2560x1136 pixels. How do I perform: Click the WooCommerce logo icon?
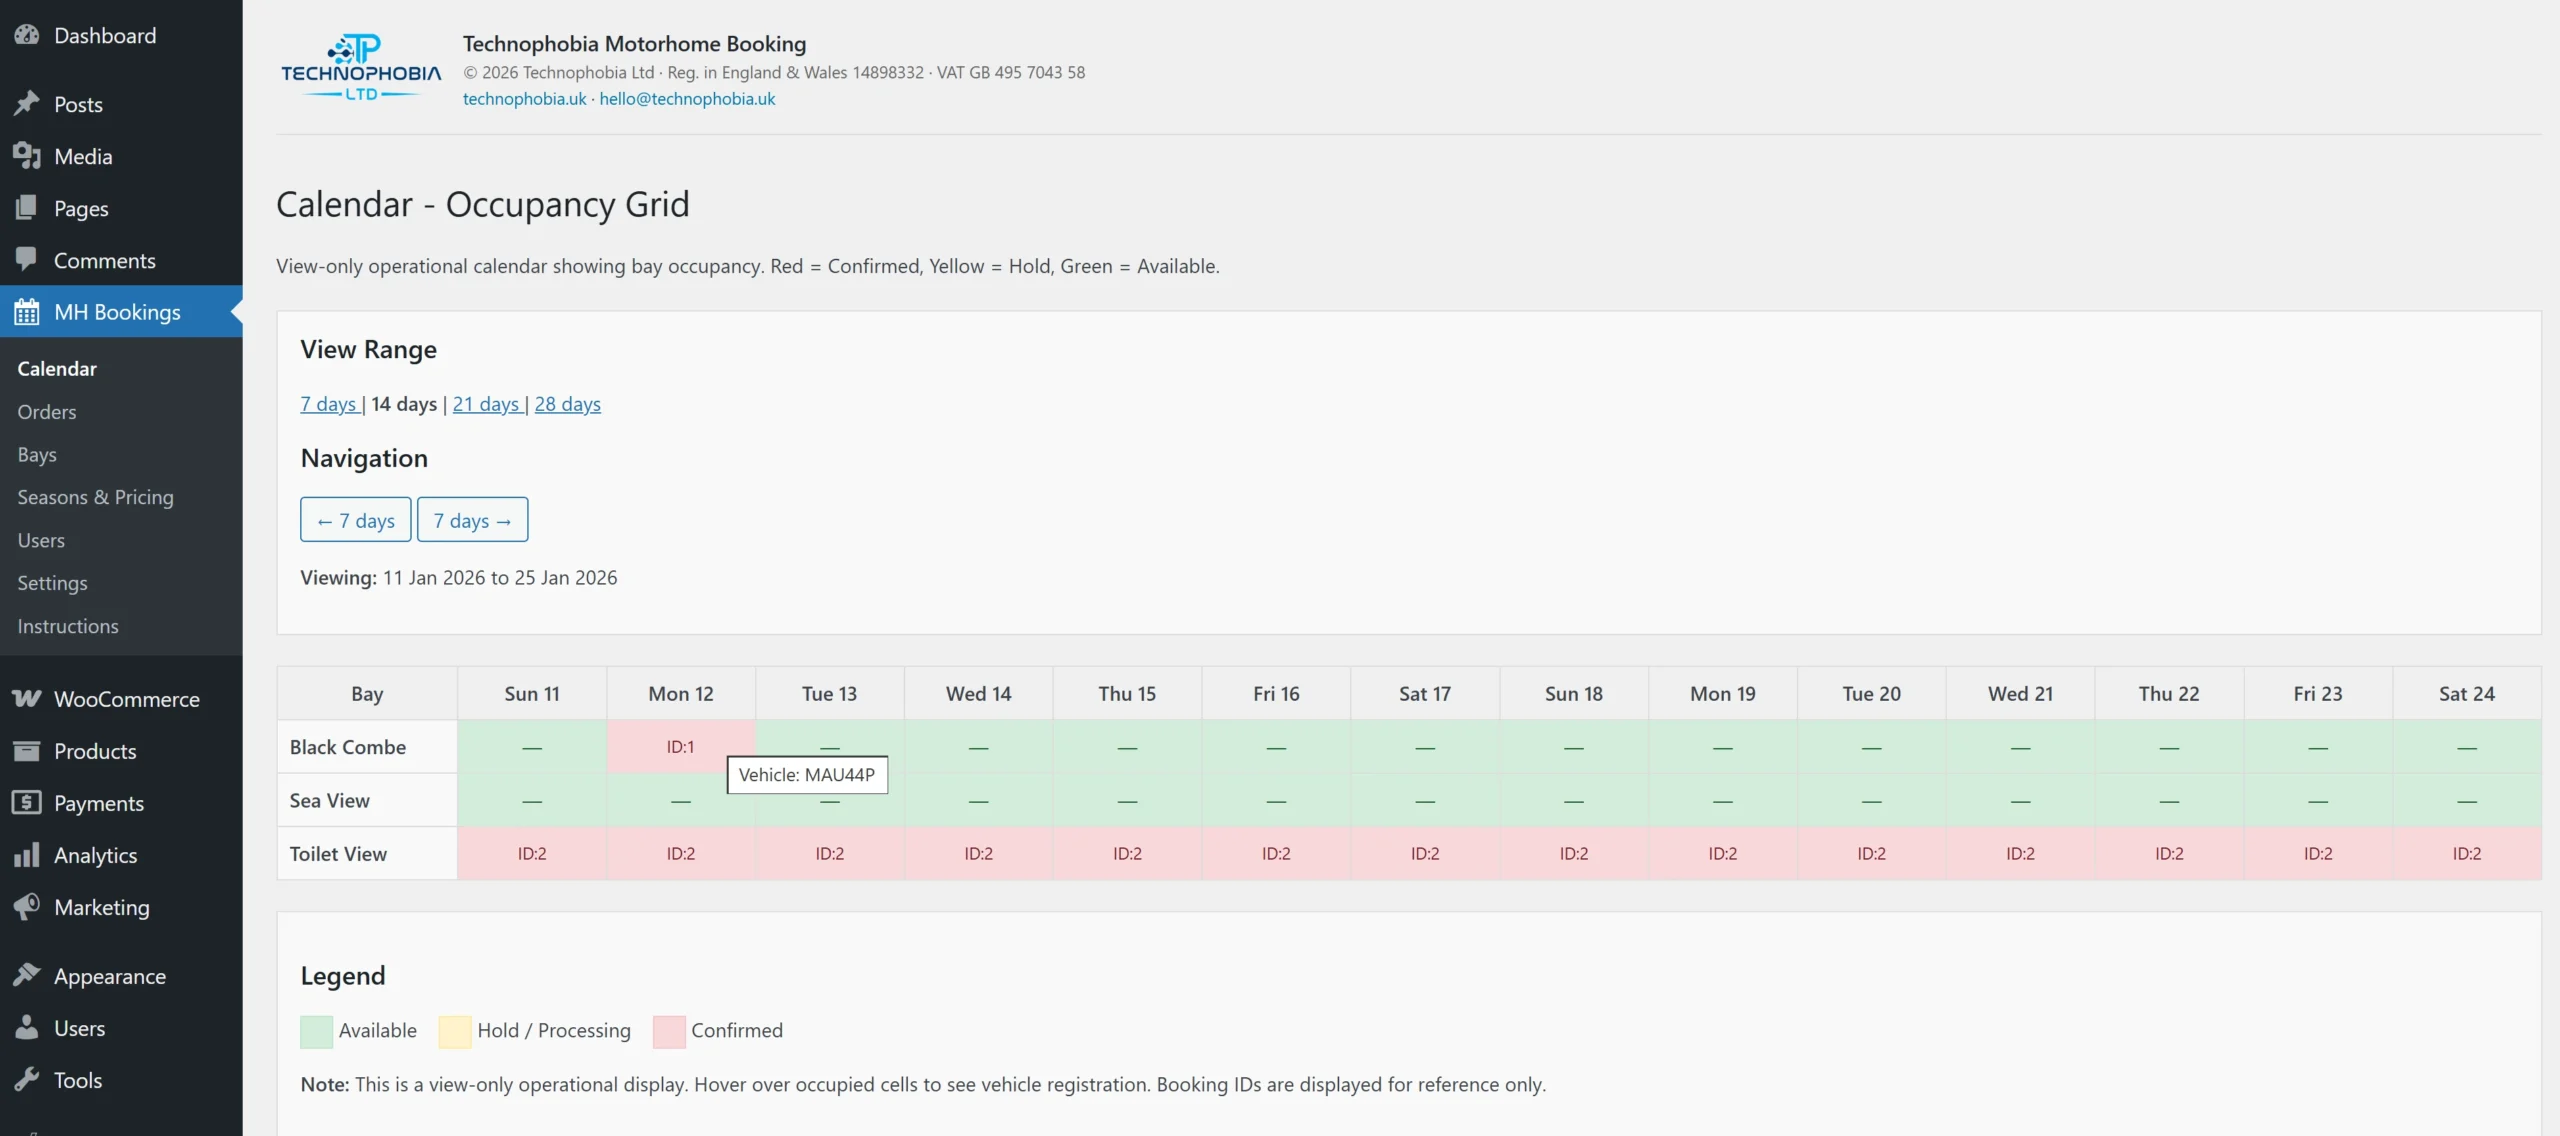coord(27,699)
